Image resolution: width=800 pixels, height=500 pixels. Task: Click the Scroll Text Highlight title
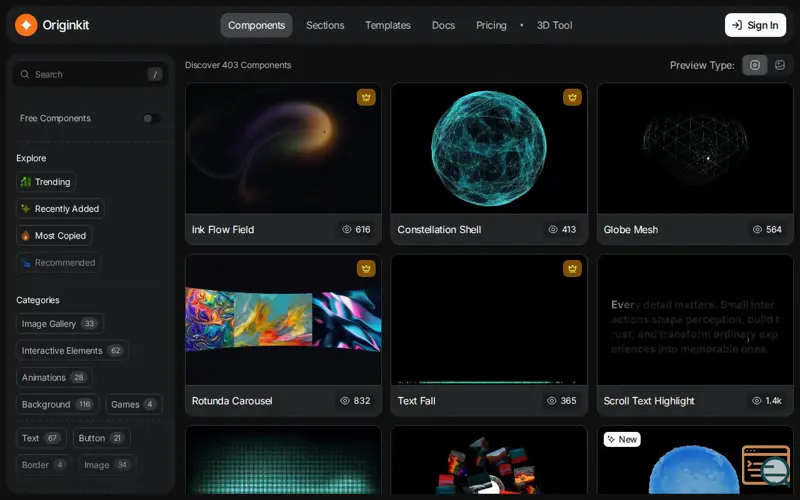click(x=649, y=401)
